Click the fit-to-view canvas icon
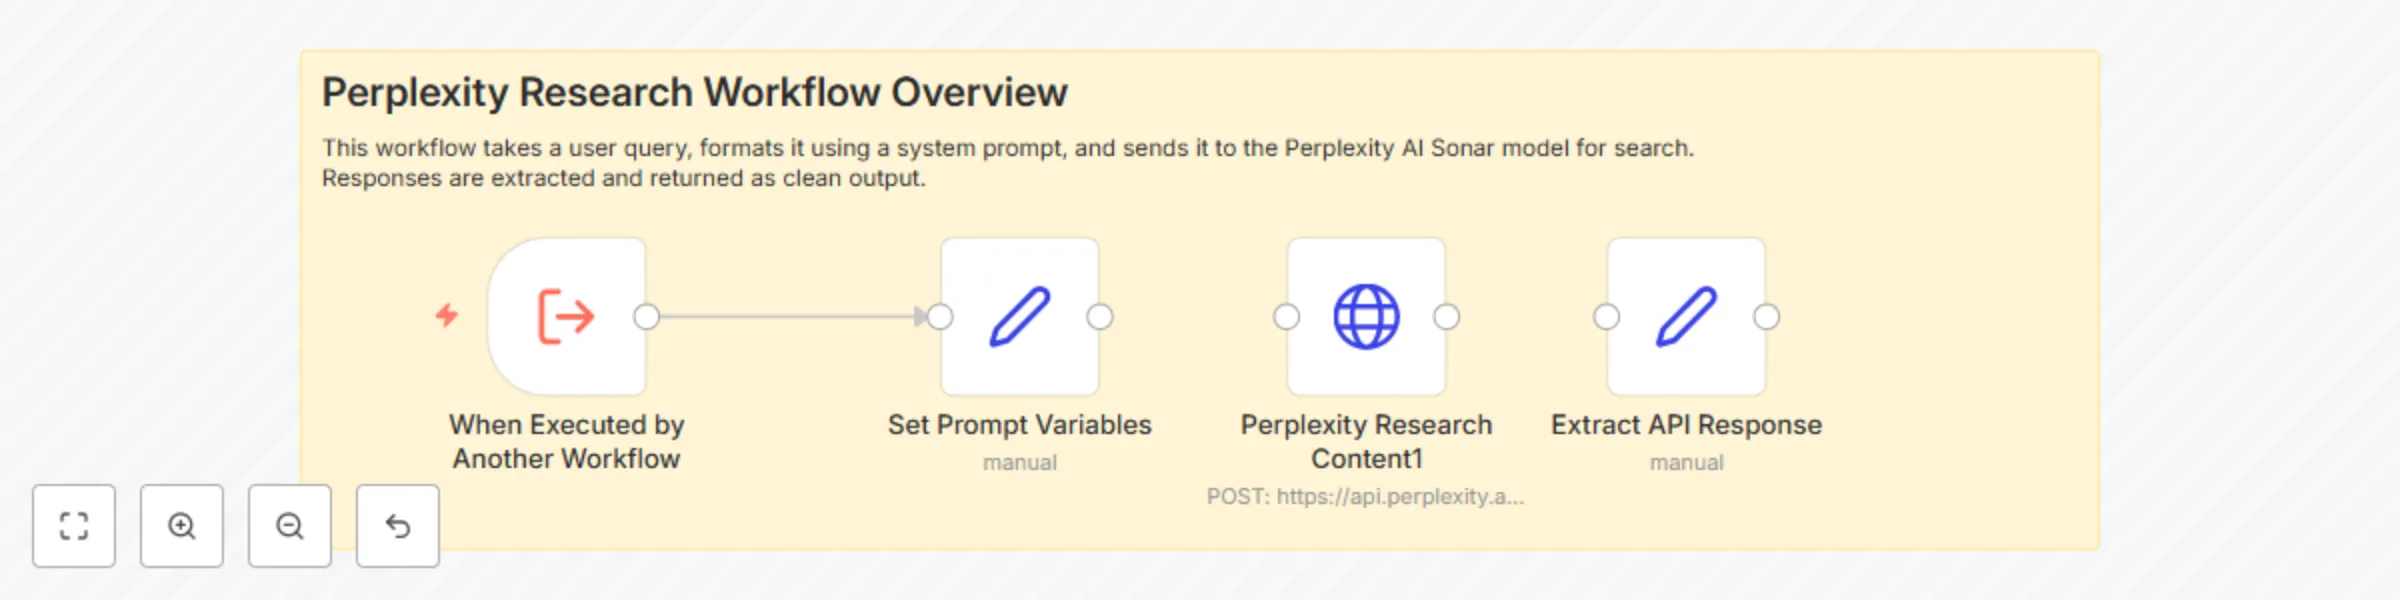The height and width of the screenshot is (600, 2400). point(74,527)
